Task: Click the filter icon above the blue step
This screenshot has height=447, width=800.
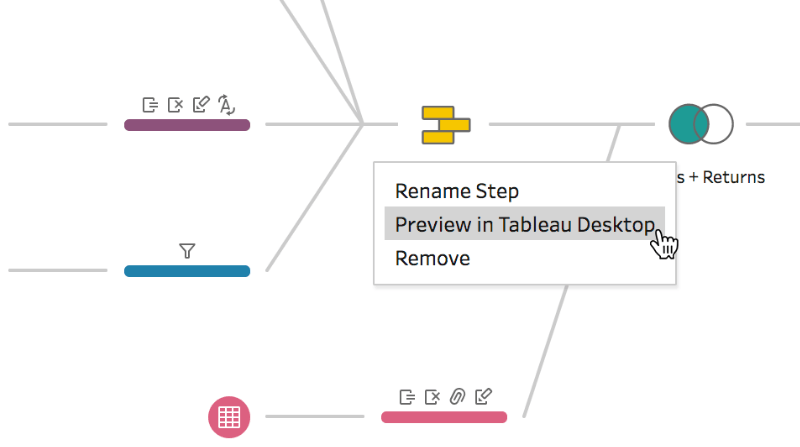Action: click(186, 251)
